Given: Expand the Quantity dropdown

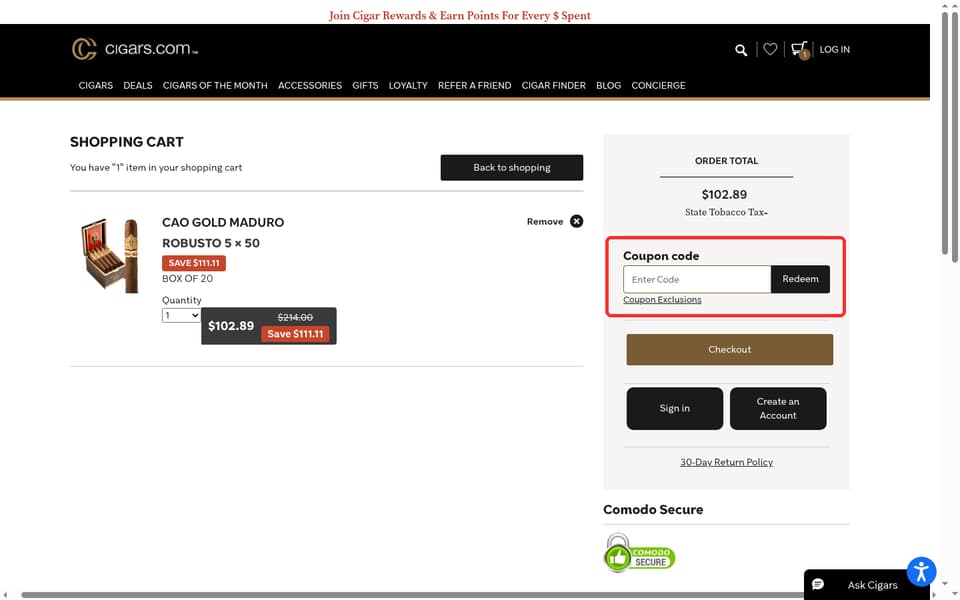Looking at the screenshot, I should (181, 315).
